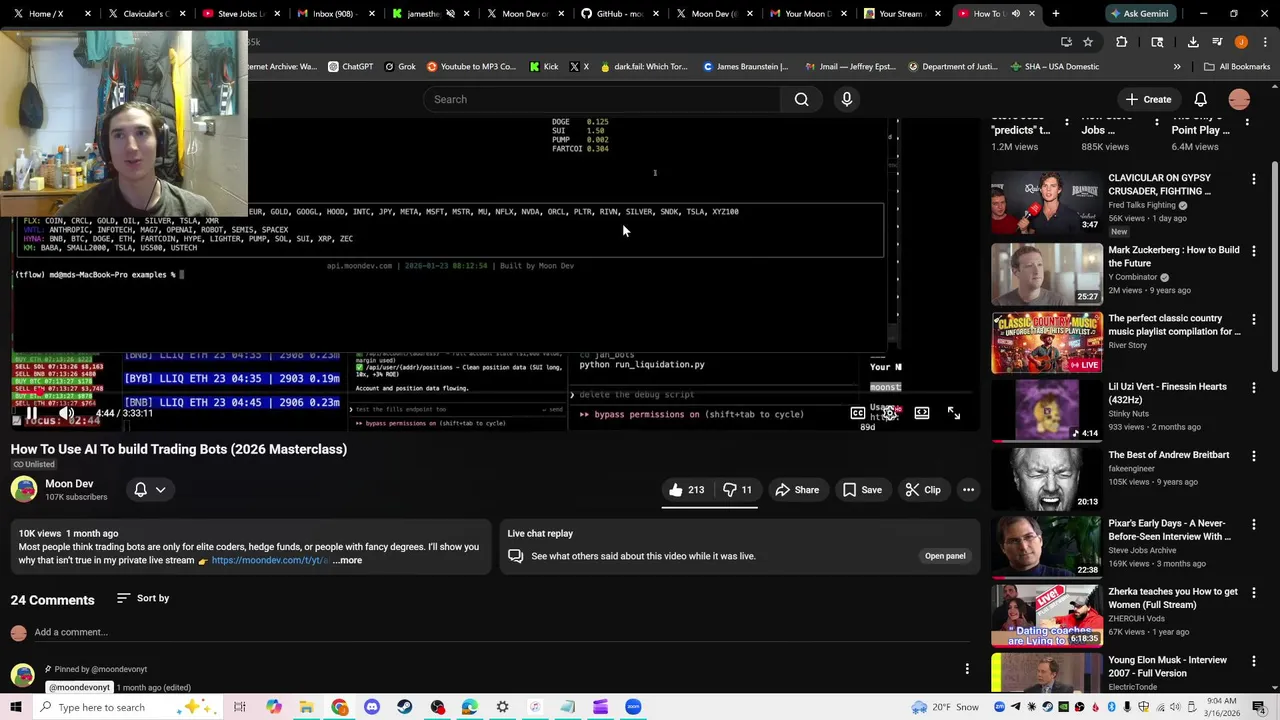The height and width of the screenshot is (720, 1280).
Task: Open the Chrome extensions puzzle icon
Action: 1121,42
